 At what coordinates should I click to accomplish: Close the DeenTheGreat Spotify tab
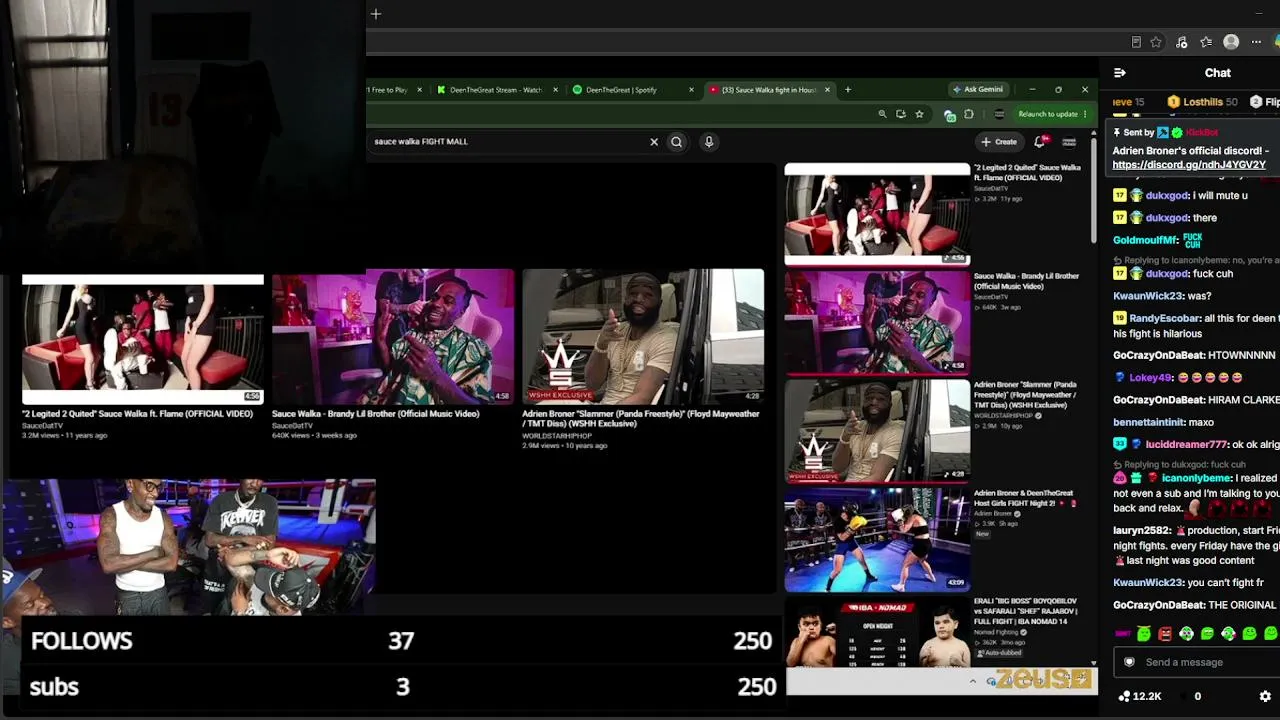pos(691,90)
